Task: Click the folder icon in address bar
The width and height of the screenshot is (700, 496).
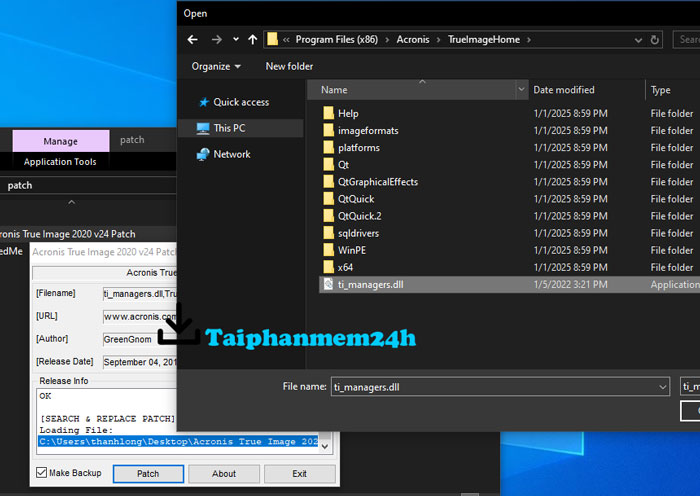Action: tap(272, 39)
